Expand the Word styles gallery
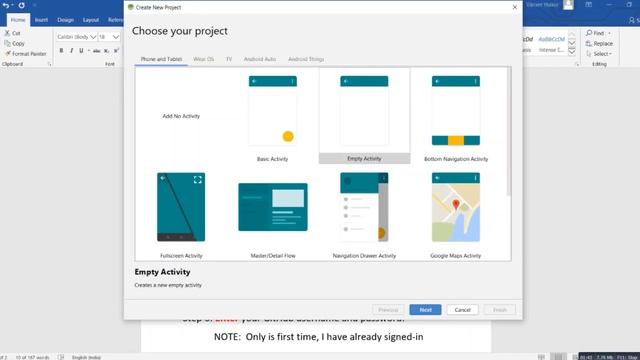640x360 pixels. click(572, 51)
